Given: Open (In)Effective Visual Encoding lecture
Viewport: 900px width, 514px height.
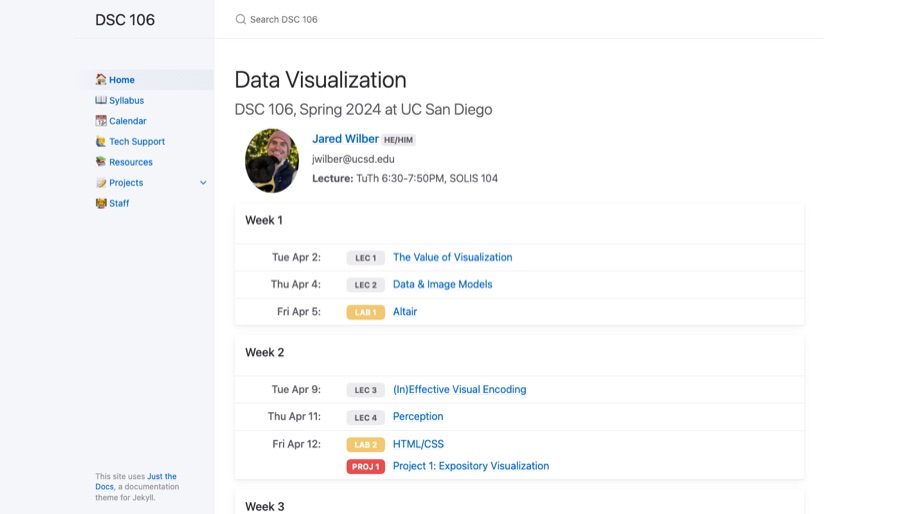Looking at the screenshot, I should coord(459,390).
